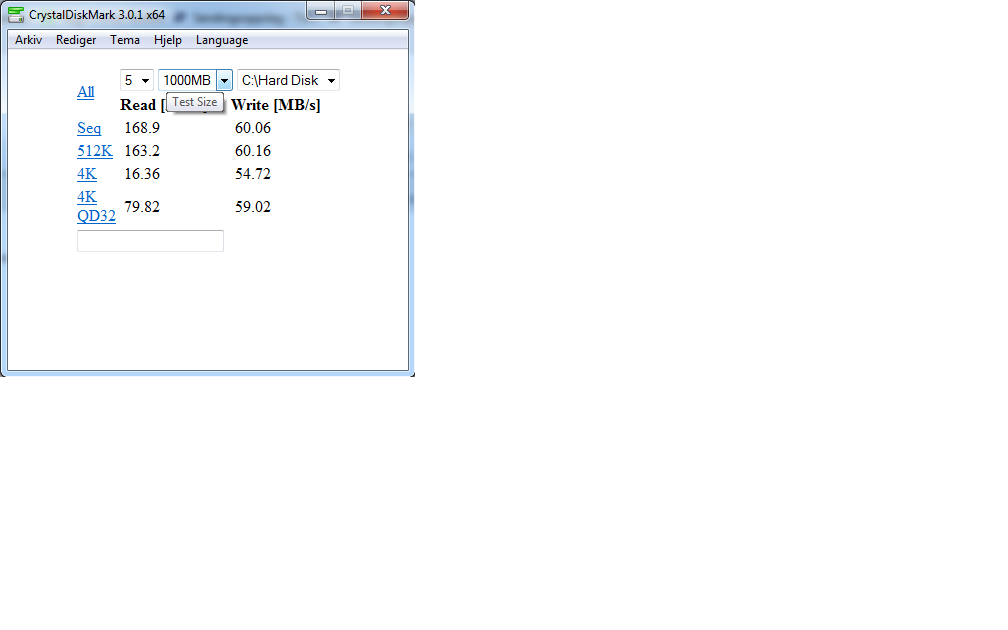Open the Rediger menu
The height and width of the screenshot is (630, 1008).
[76, 40]
